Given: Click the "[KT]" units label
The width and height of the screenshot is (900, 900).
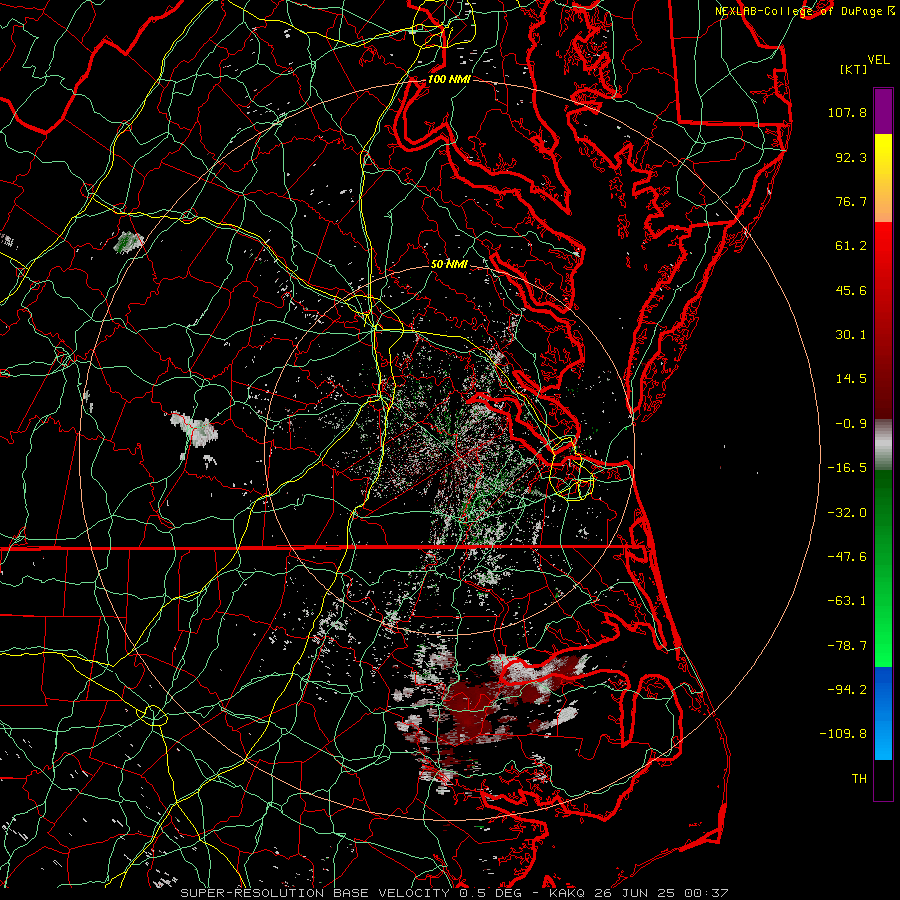Looking at the screenshot, I should click(854, 69).
